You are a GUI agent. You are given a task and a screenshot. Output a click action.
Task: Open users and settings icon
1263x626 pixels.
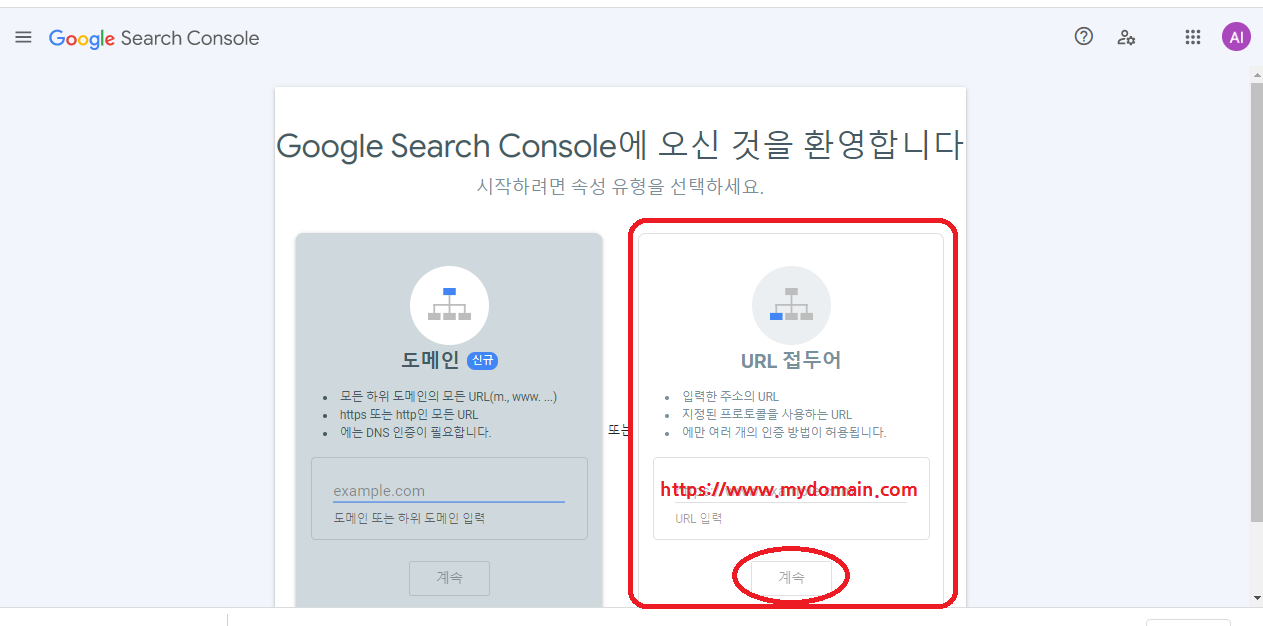(x=1127, y=38)
